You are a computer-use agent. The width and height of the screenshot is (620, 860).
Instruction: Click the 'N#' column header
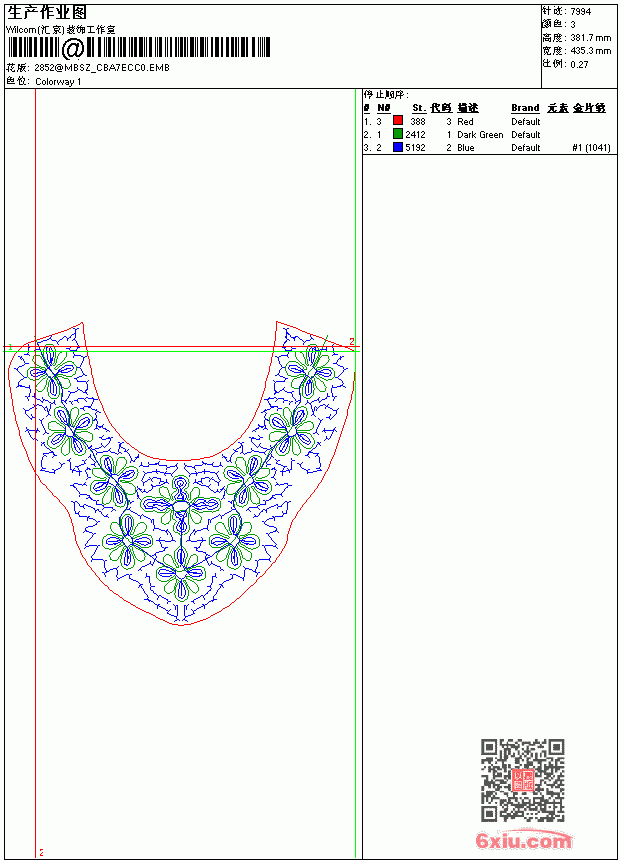coord(384,108)
